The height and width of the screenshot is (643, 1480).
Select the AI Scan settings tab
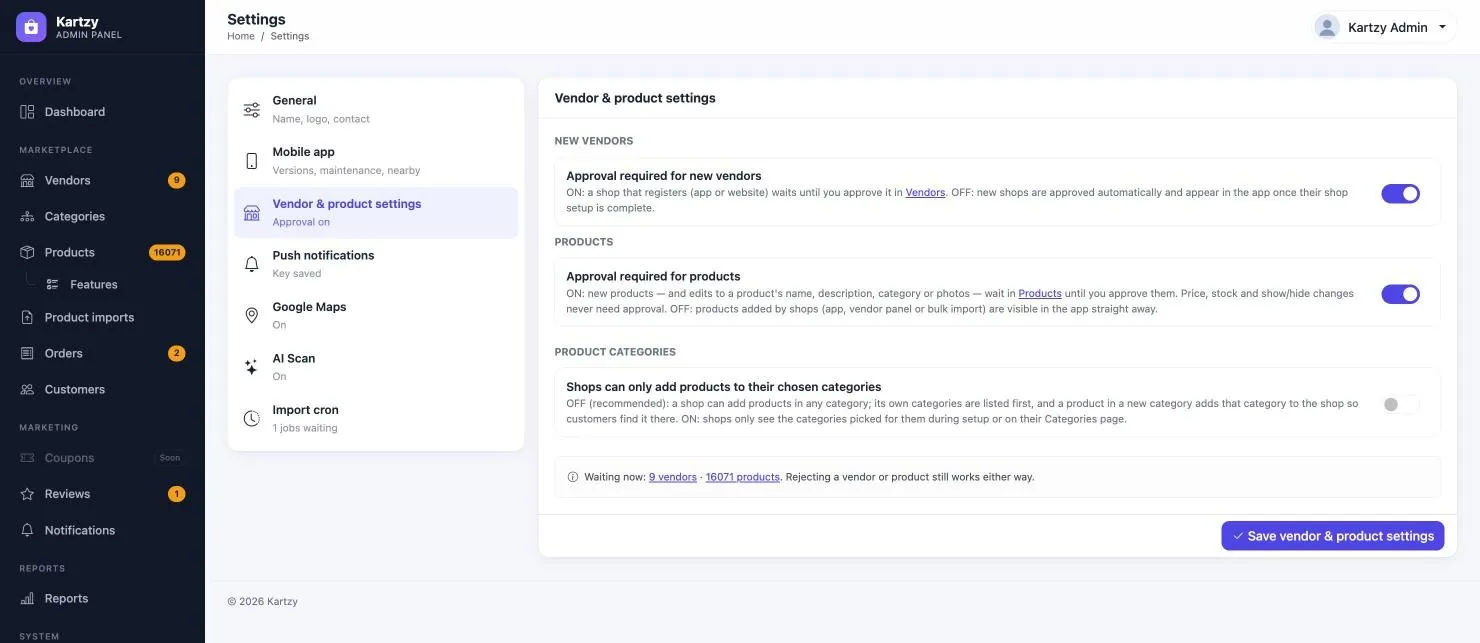pyautogui.click(x=376, y=367)
